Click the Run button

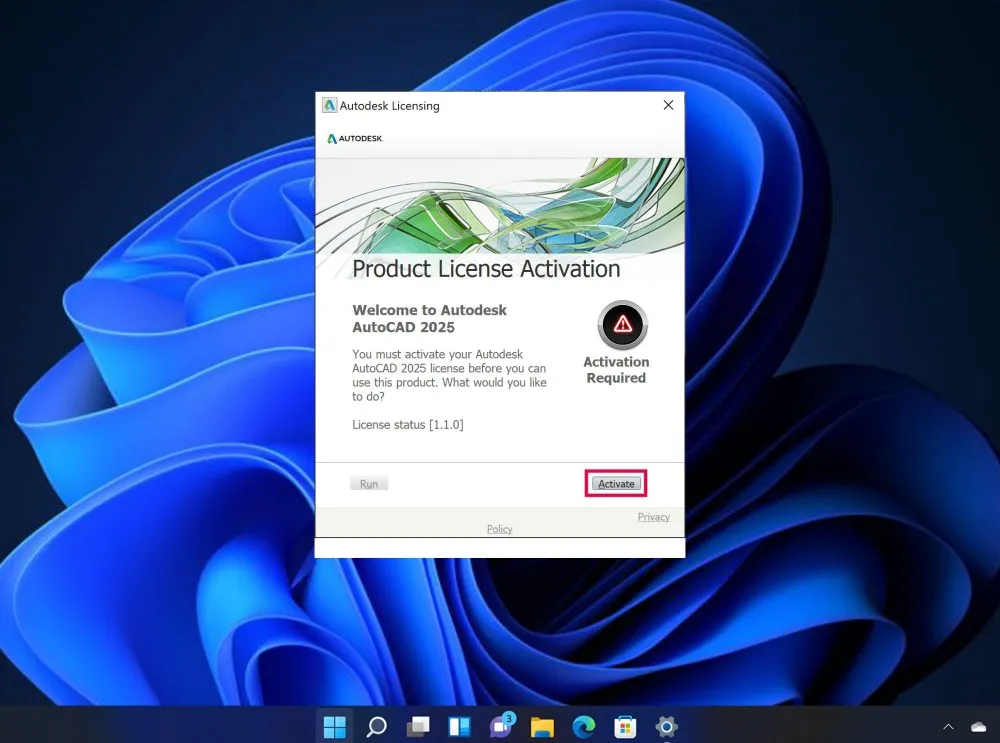(x=368, y=483)
